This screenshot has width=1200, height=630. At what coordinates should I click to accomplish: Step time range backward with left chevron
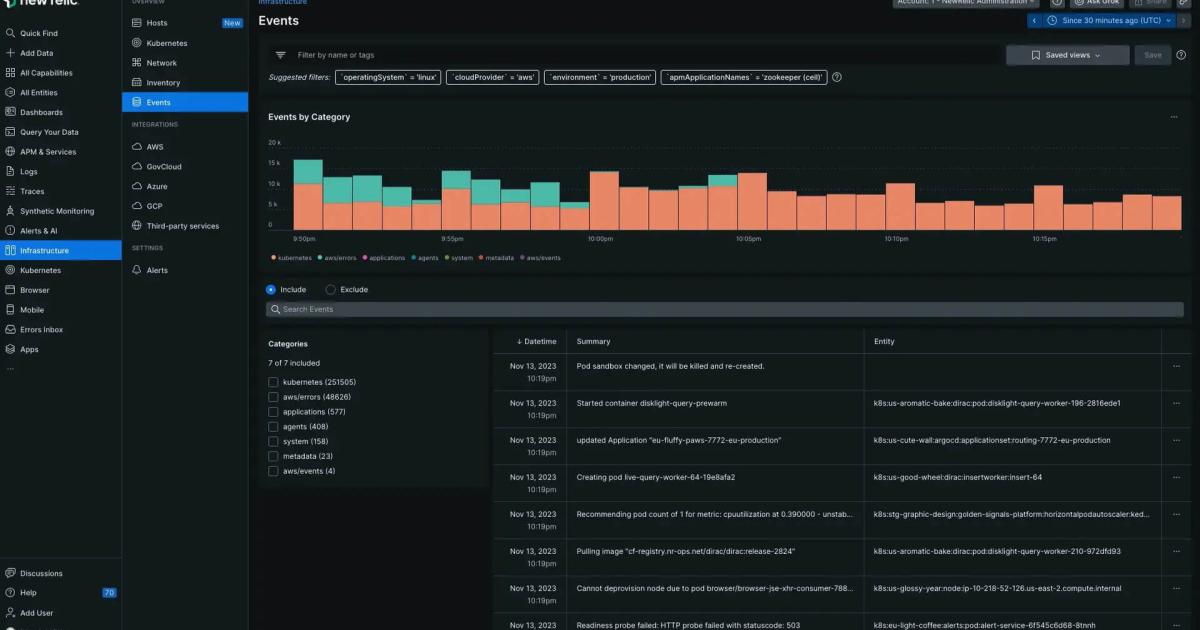pos(1035,20)
